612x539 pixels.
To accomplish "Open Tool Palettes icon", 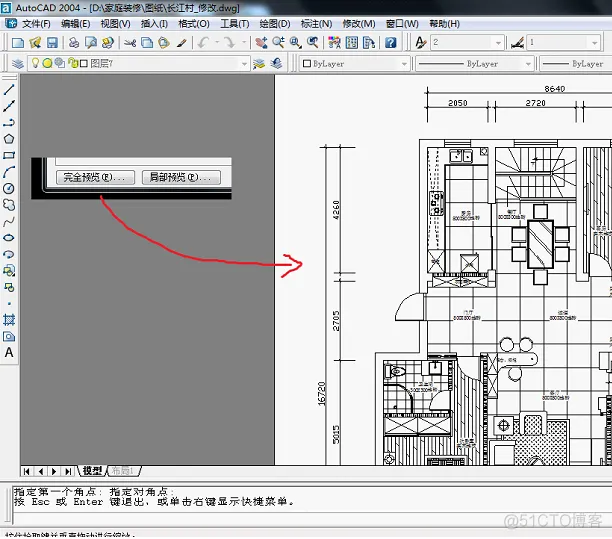I will click(x=369, y=43).
